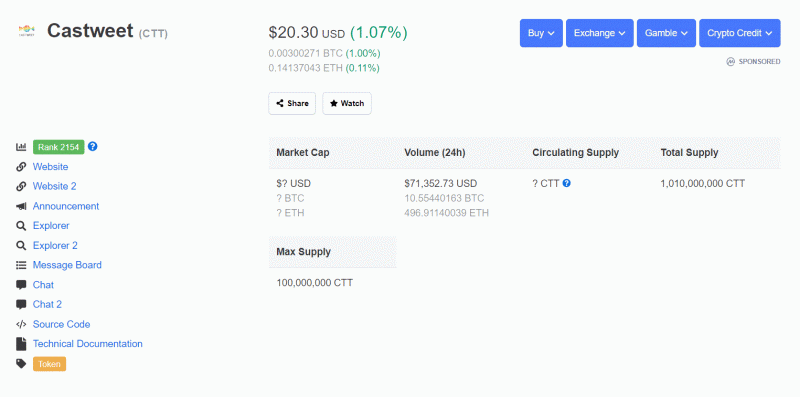
Task: Open the Chat link
Action: pyautogui.click(x=43, y=285)
